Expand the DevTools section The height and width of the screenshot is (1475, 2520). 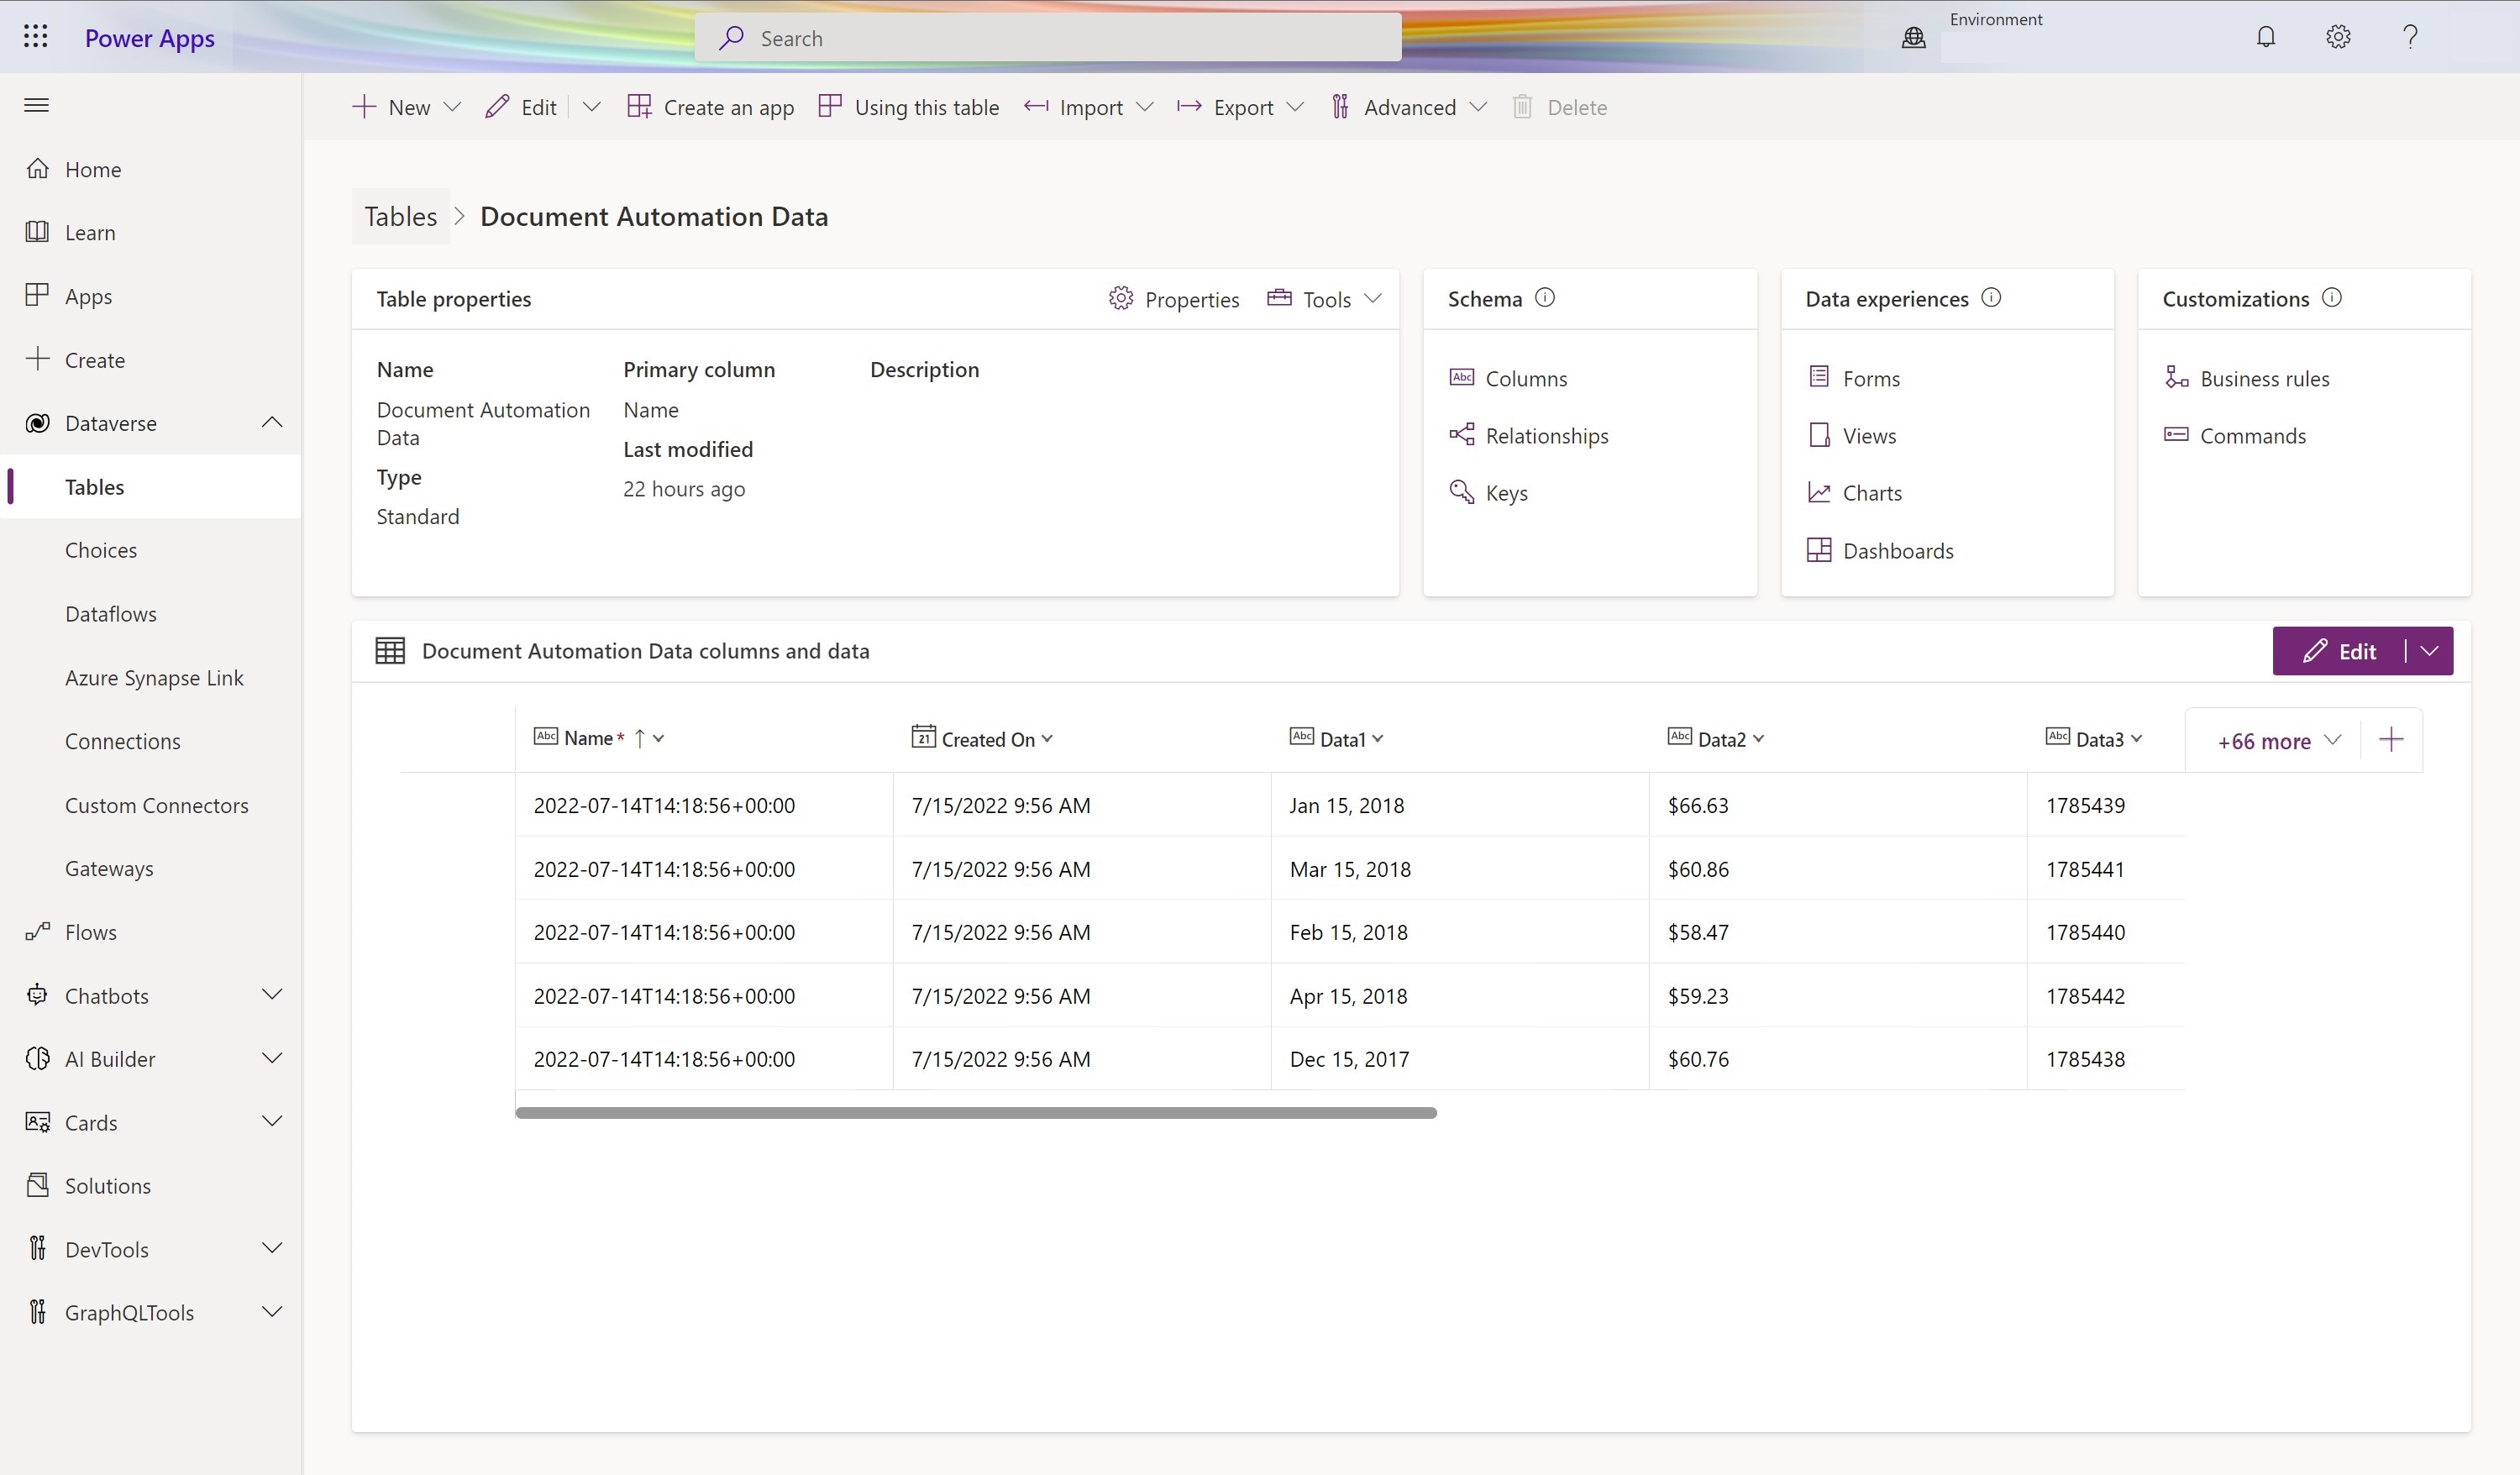(x=271, y=1248)
